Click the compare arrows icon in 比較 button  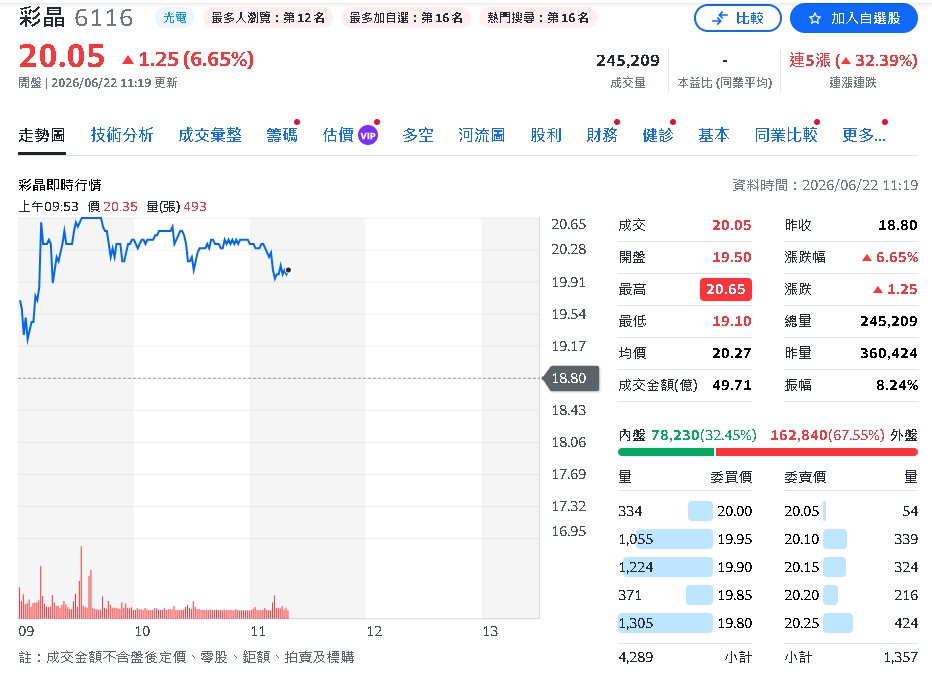pos(720,18)
